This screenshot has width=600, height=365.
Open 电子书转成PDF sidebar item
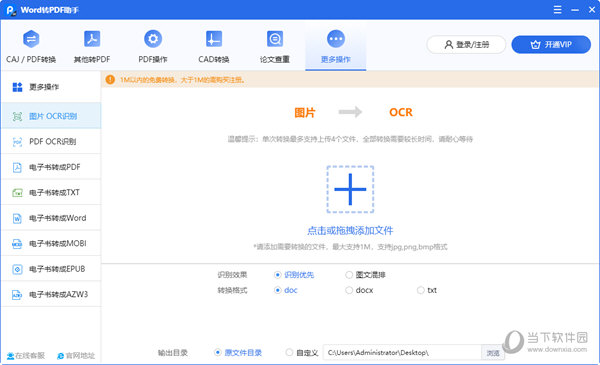coord(51,167)
